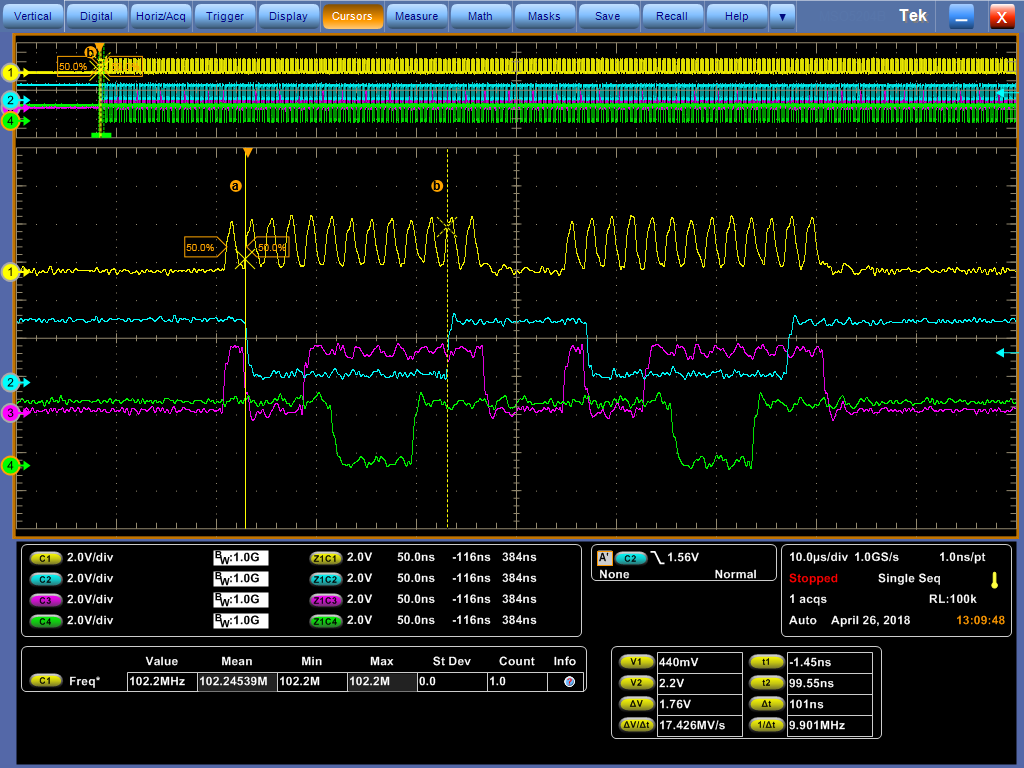Click the 1/Δt readout label
The height and width of the screenshot is (768, 1024).
point(767,725)
